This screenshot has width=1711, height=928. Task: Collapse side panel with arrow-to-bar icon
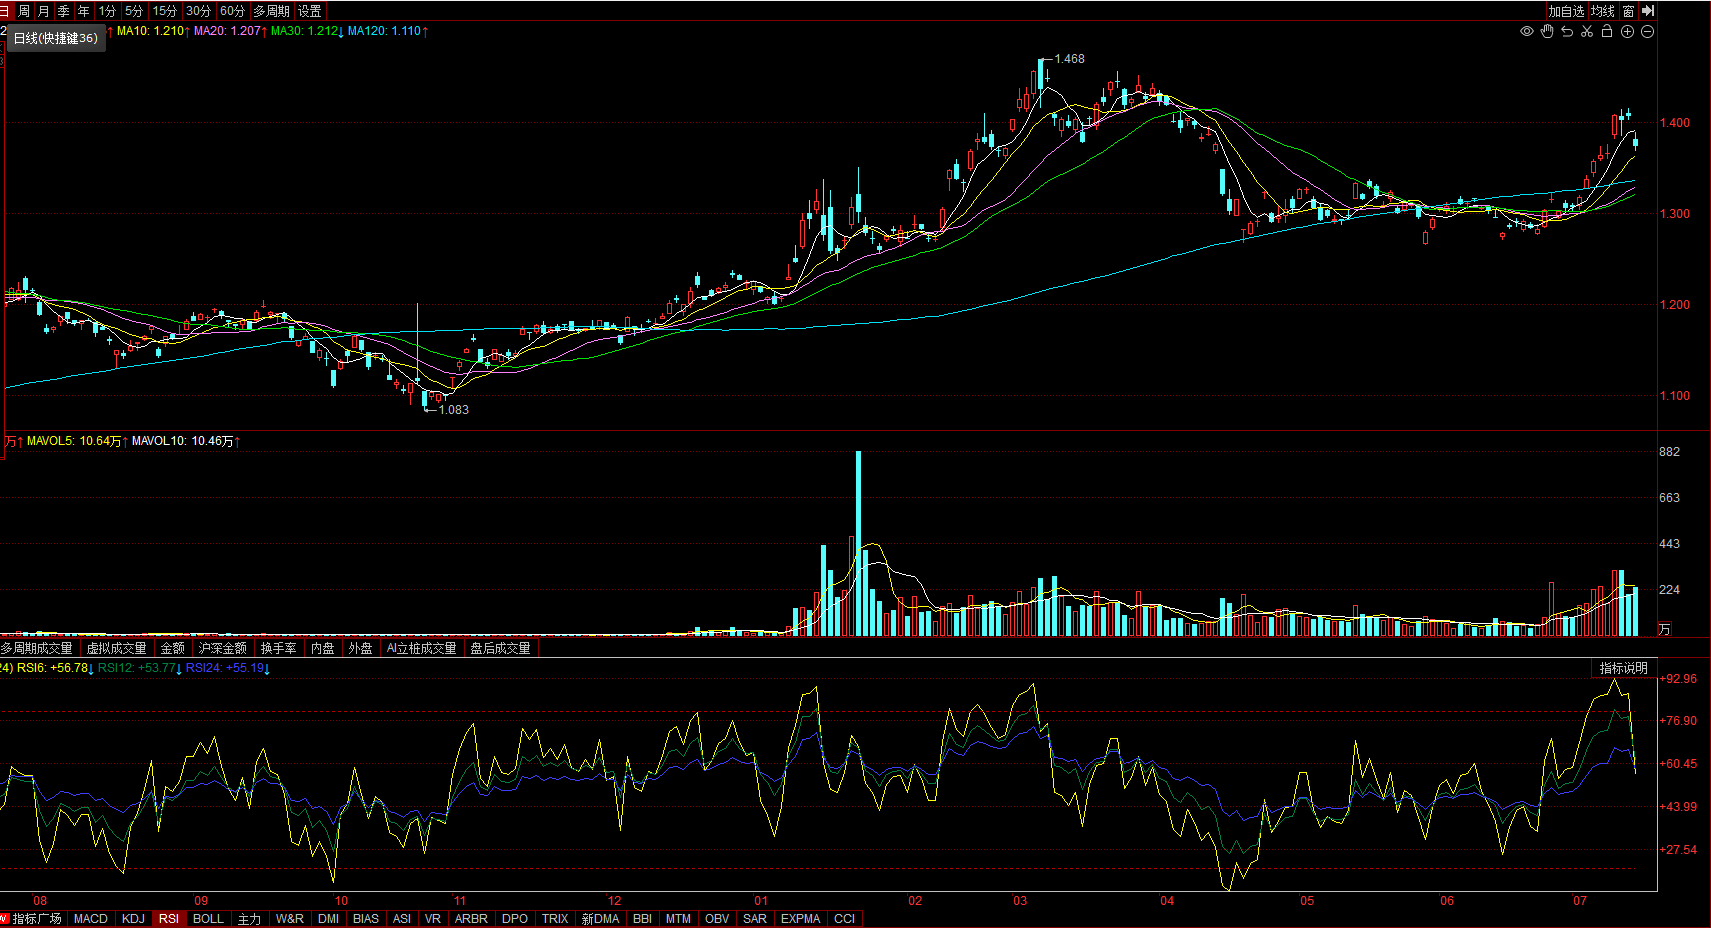coord(1648,11)
